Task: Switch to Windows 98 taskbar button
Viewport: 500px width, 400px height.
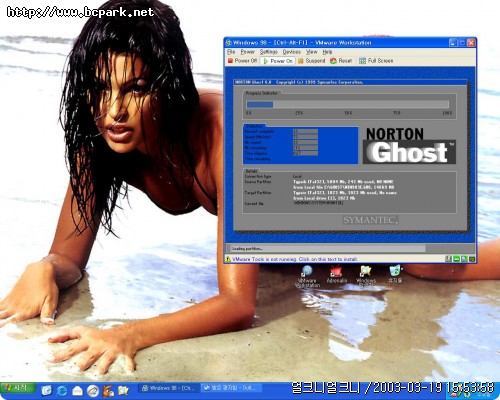Action: pyautogui.click(x=169, y=388)
